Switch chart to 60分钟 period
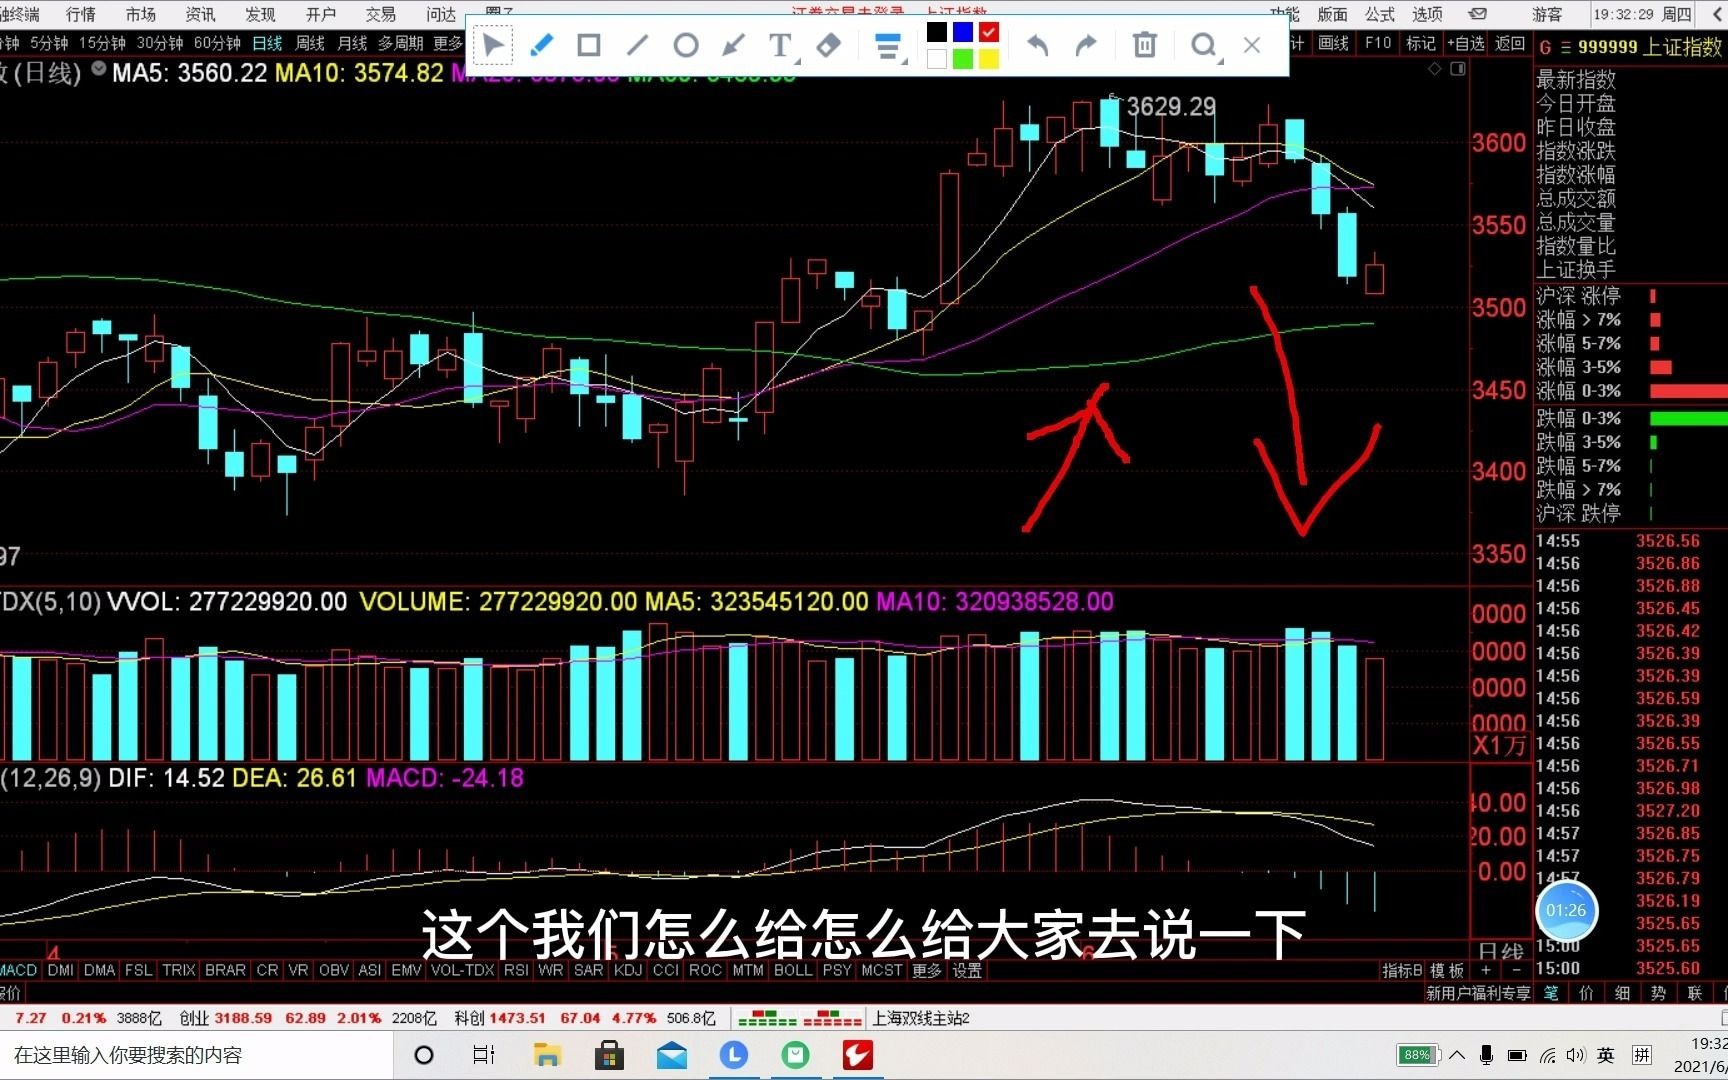Screen dimensions: 1728x1080 pos(218,43)
